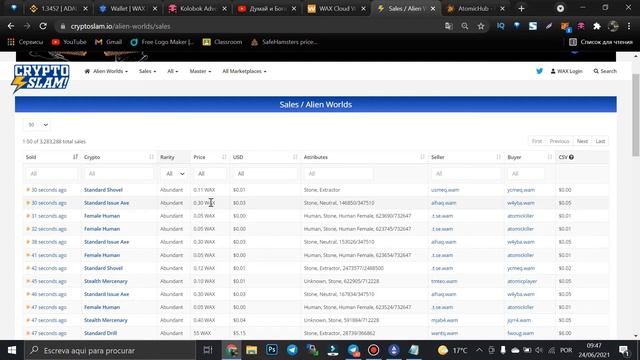
Task: Open the YouTube bookmark
Action: pyautogui.click(x=69, y=42)
